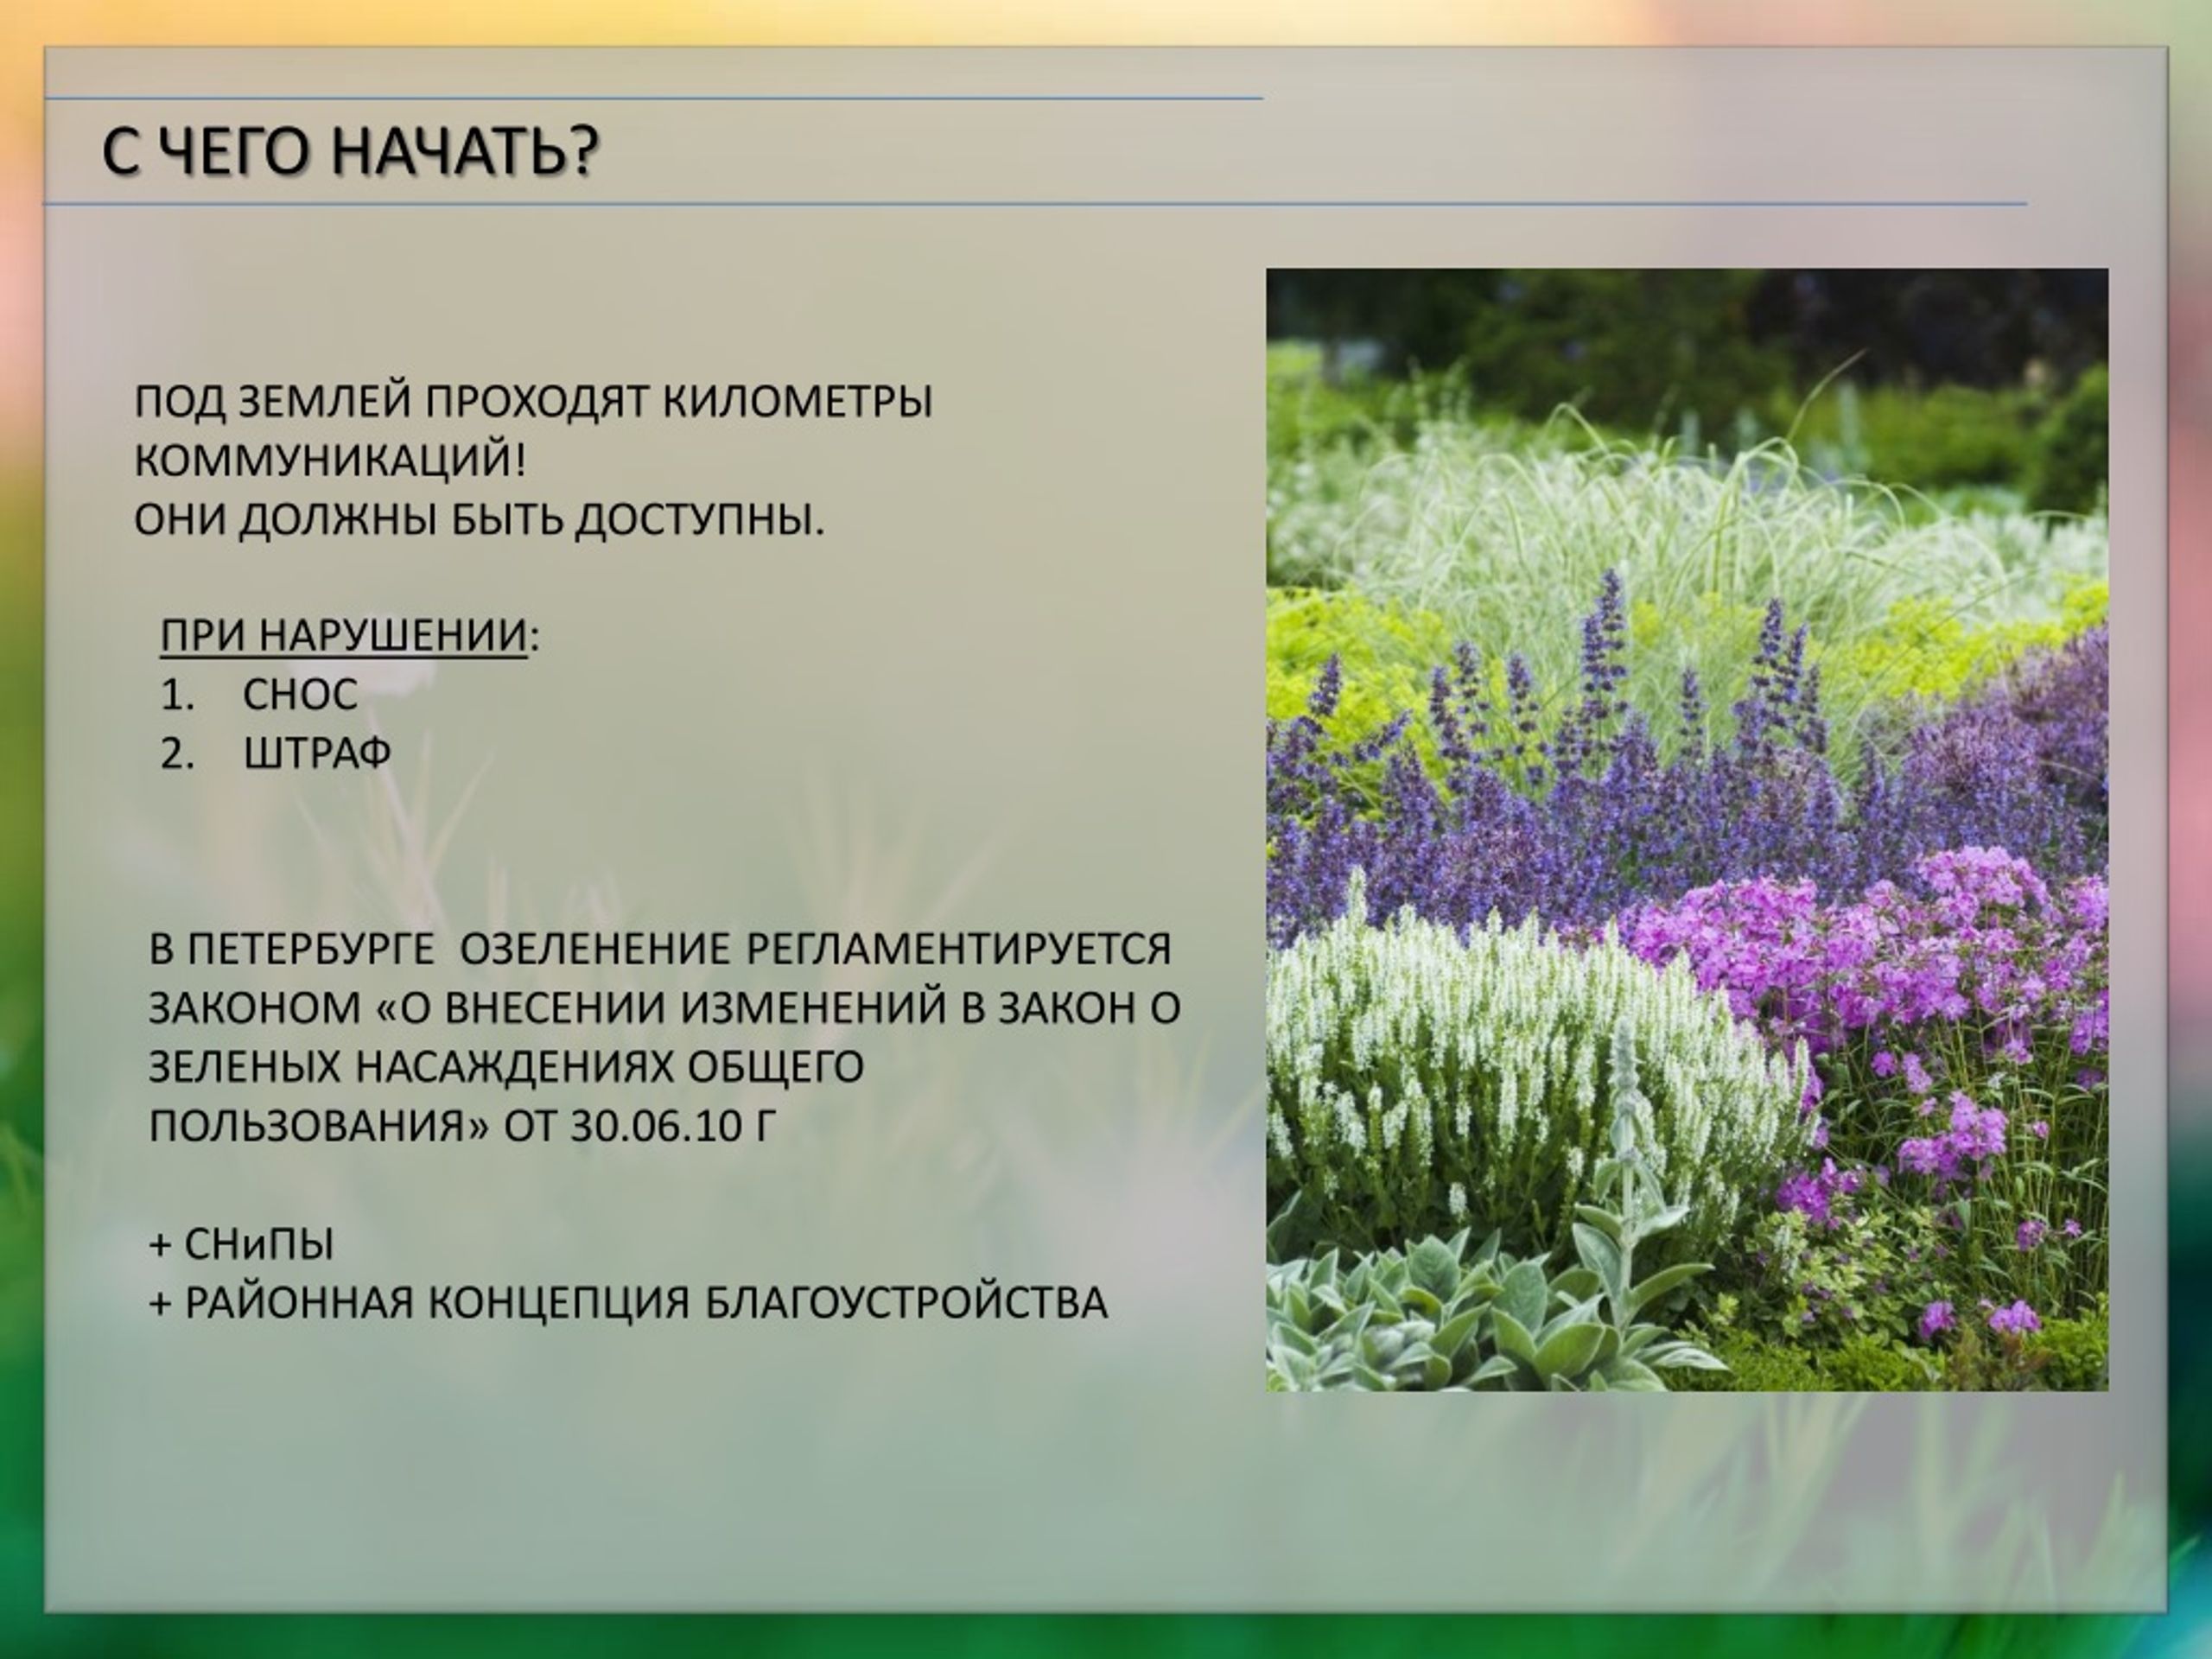Click the line 'ПОЛЬЗОВАНИЯ» ОТ 30.06.10 Г'

click(462, 1126)
